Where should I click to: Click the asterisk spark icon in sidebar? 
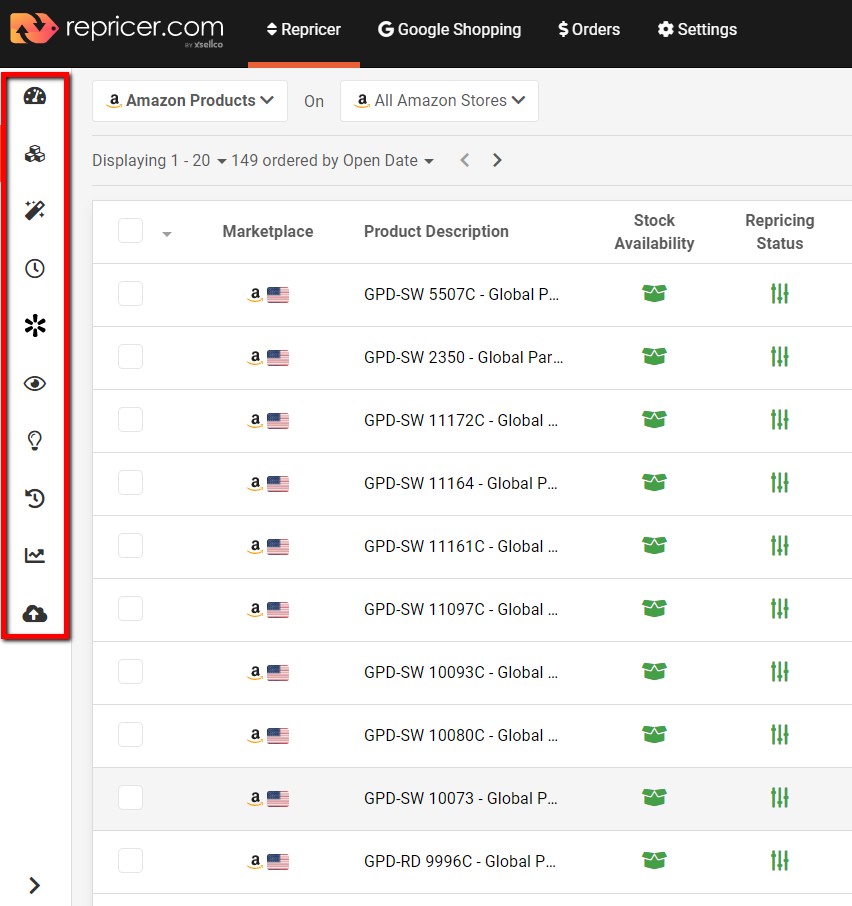point(35,325)
